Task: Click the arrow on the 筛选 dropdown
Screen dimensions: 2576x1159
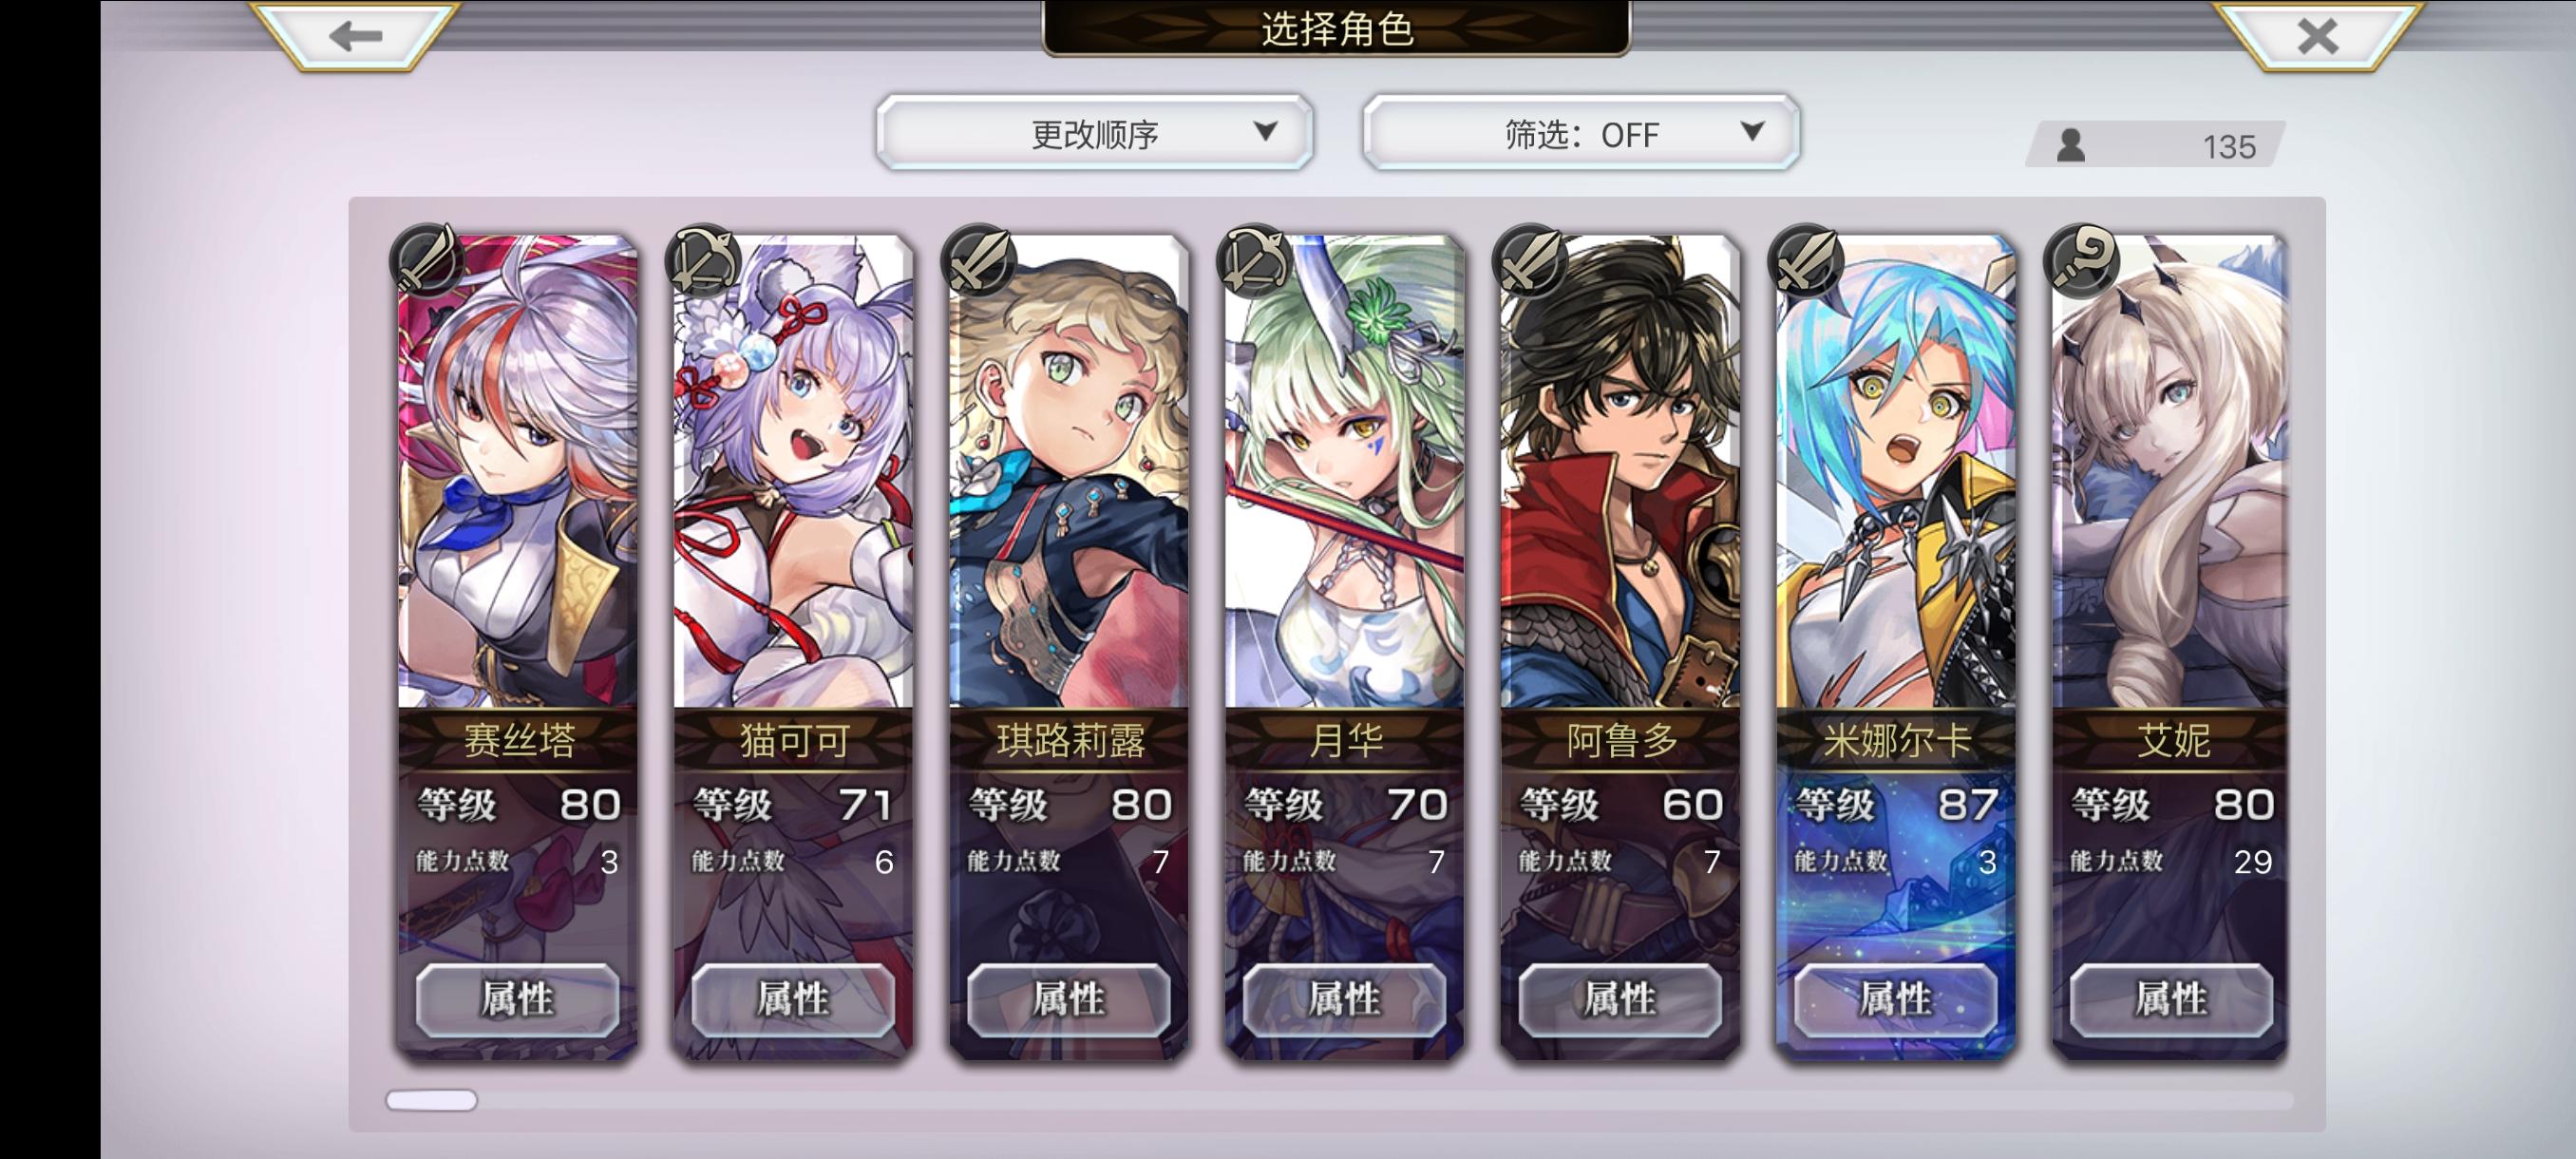Action: [x=1752, y=131]
